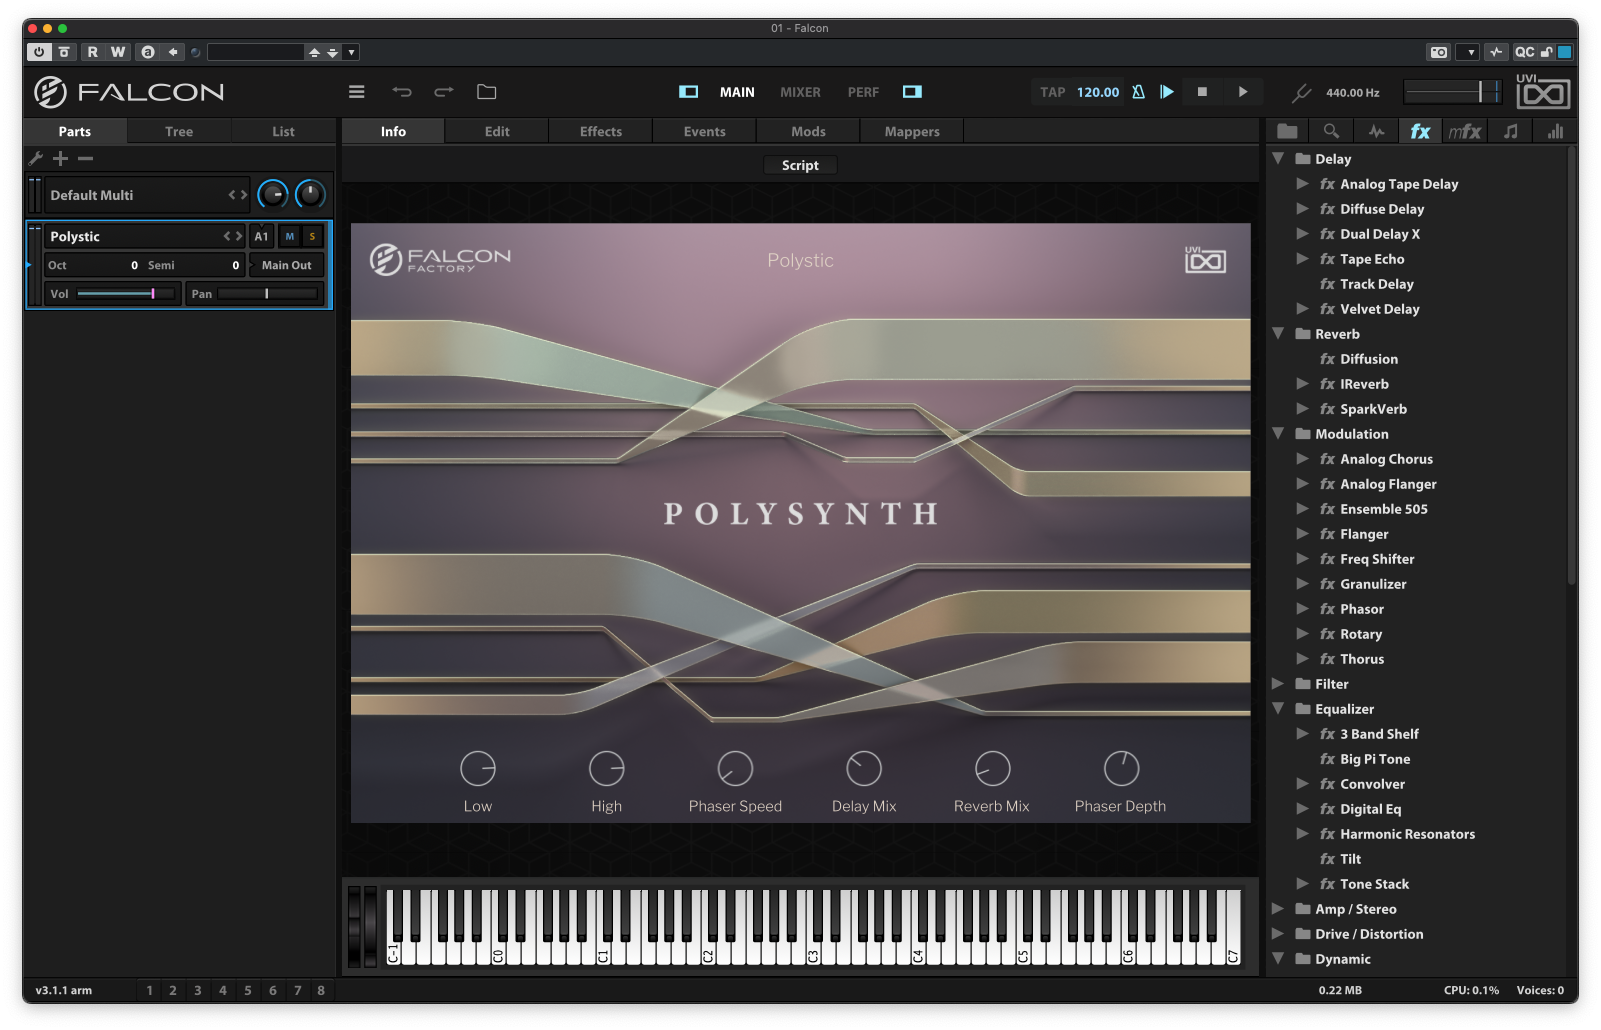Click the host QC button
The width and height of the screenshot is (1601, 1030).
(x=1524, y=52)
